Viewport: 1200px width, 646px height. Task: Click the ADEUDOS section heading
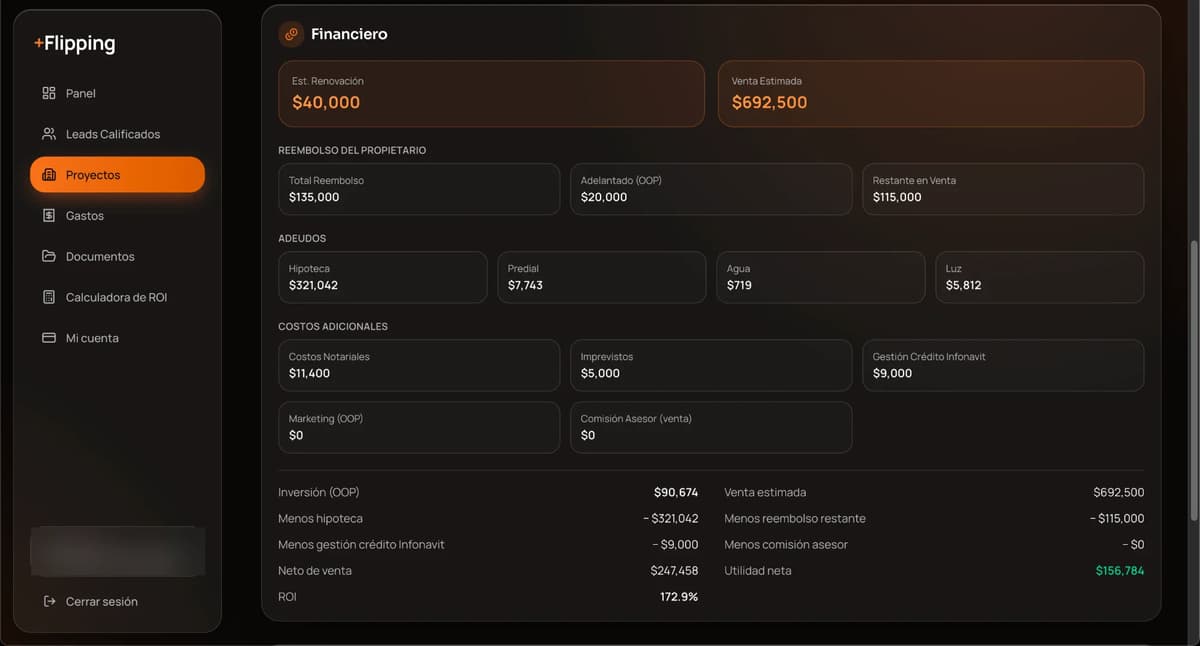(x=302, y=238)
